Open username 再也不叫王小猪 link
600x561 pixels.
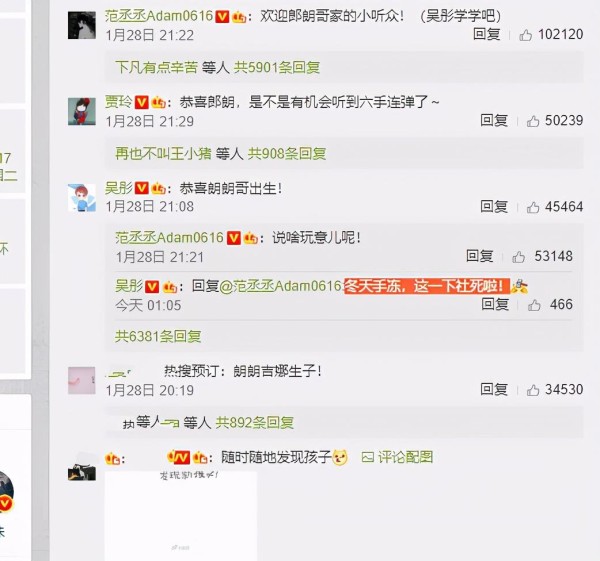tap(163, 154)
